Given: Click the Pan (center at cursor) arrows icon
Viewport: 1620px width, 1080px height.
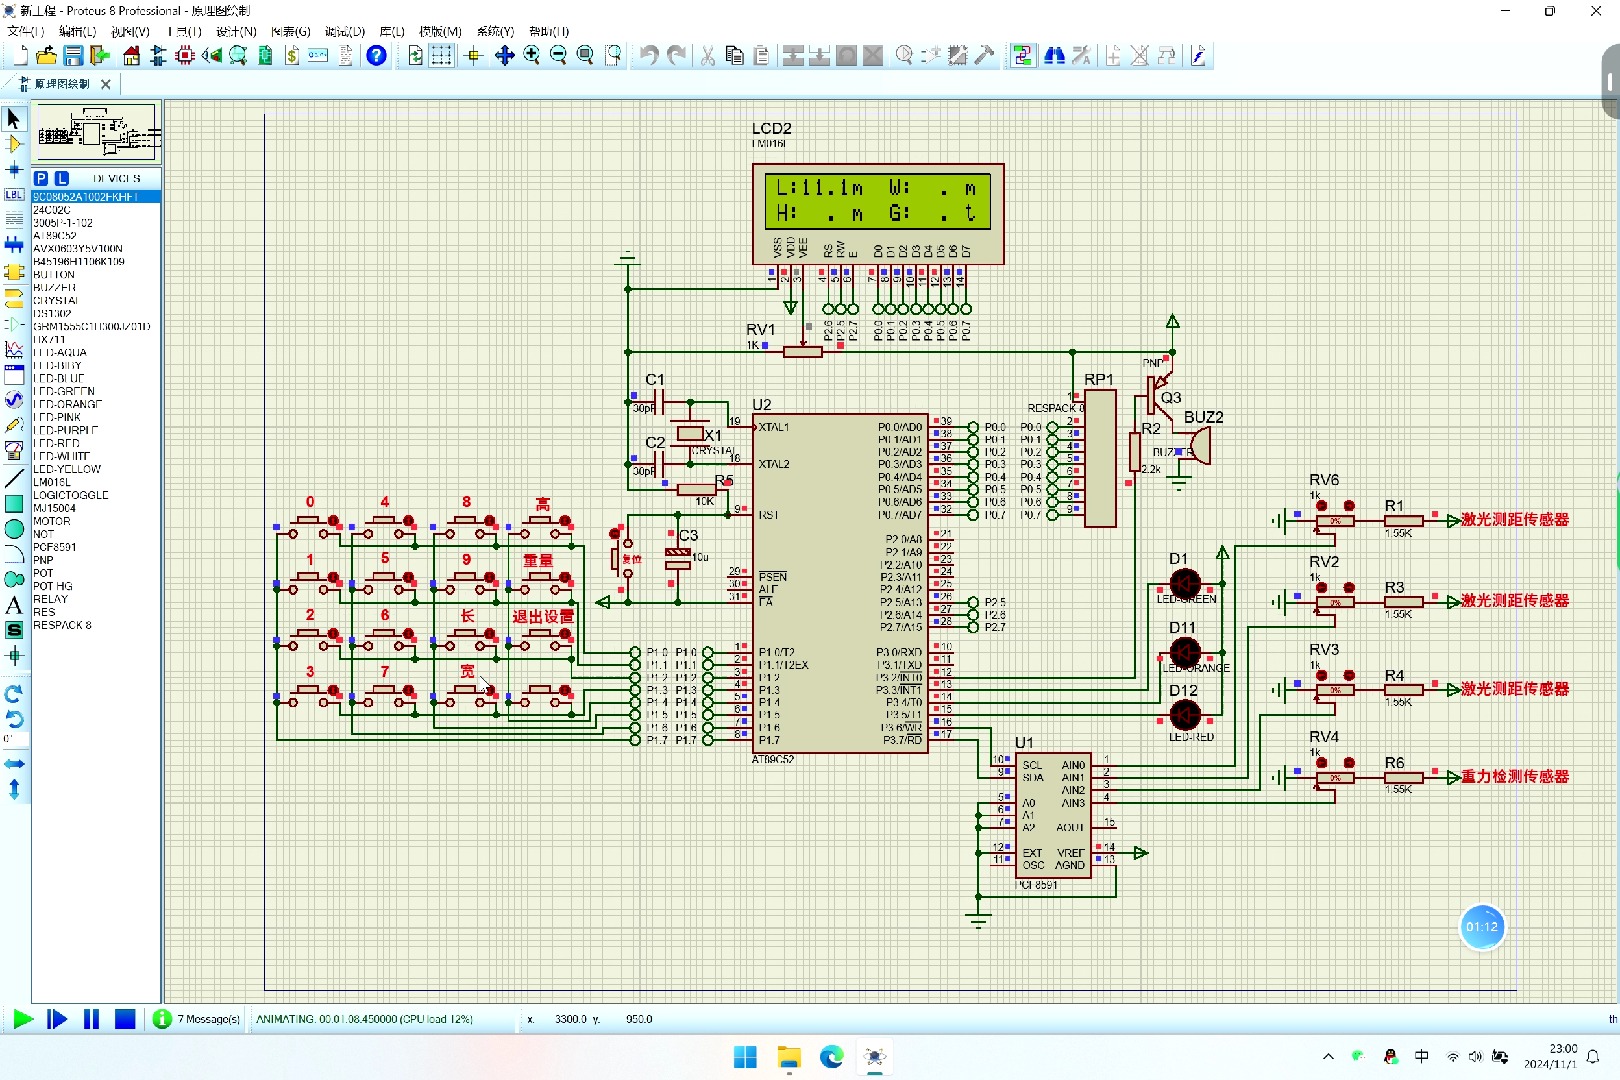Looking at the screenshot, I should point(505,56).
